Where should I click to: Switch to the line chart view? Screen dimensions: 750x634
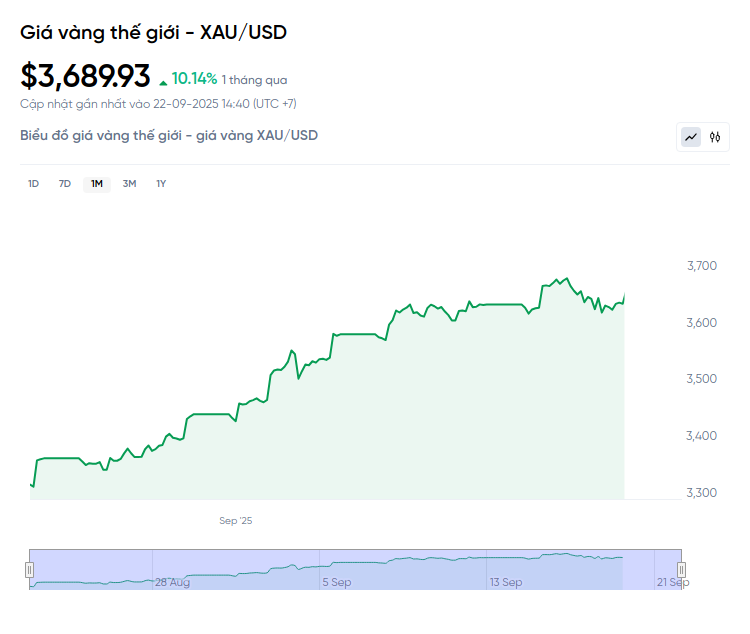pos(691,137)
